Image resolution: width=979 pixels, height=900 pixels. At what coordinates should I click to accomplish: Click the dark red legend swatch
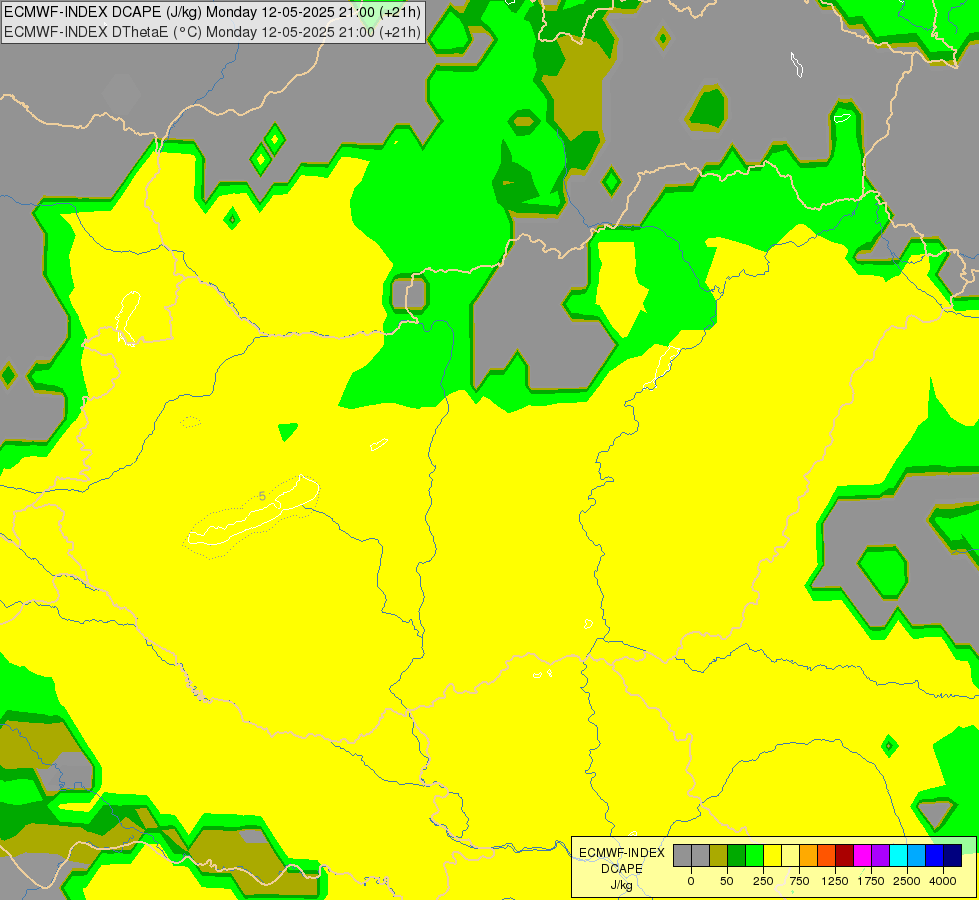(845, 855)
